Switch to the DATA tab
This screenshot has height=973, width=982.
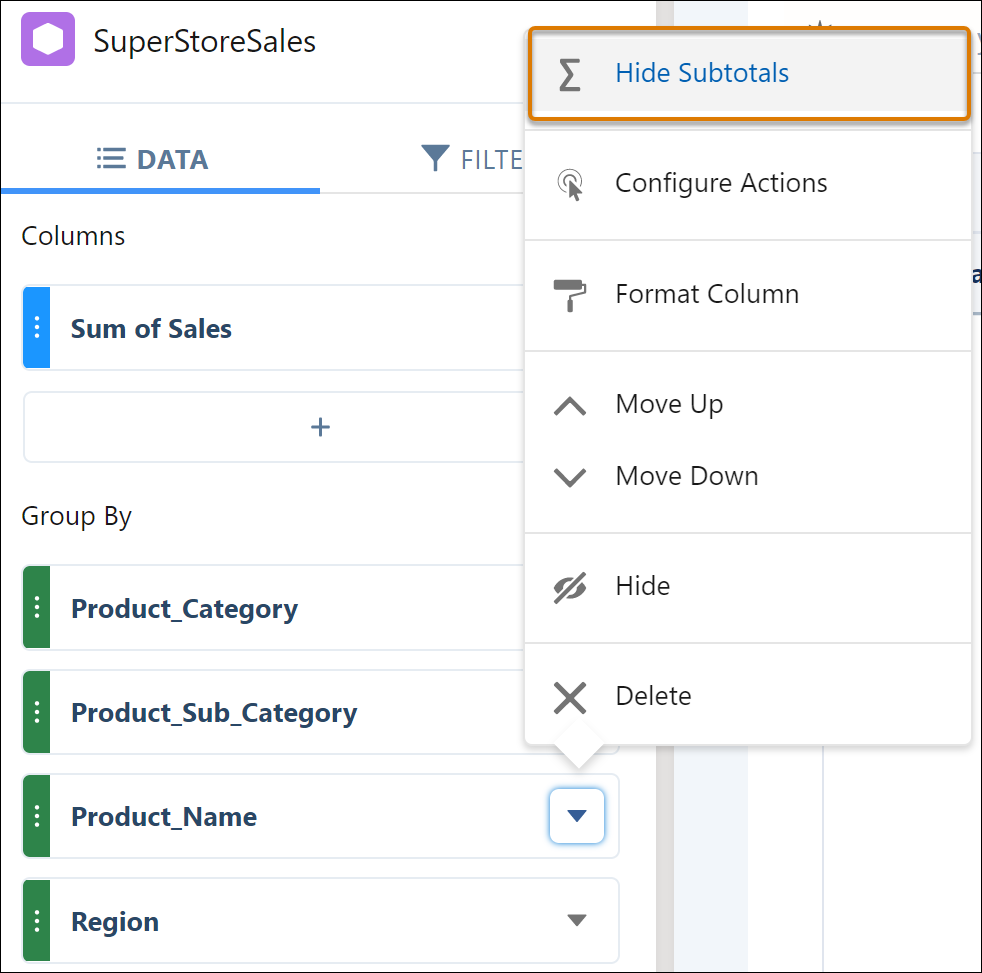point(153,160)
